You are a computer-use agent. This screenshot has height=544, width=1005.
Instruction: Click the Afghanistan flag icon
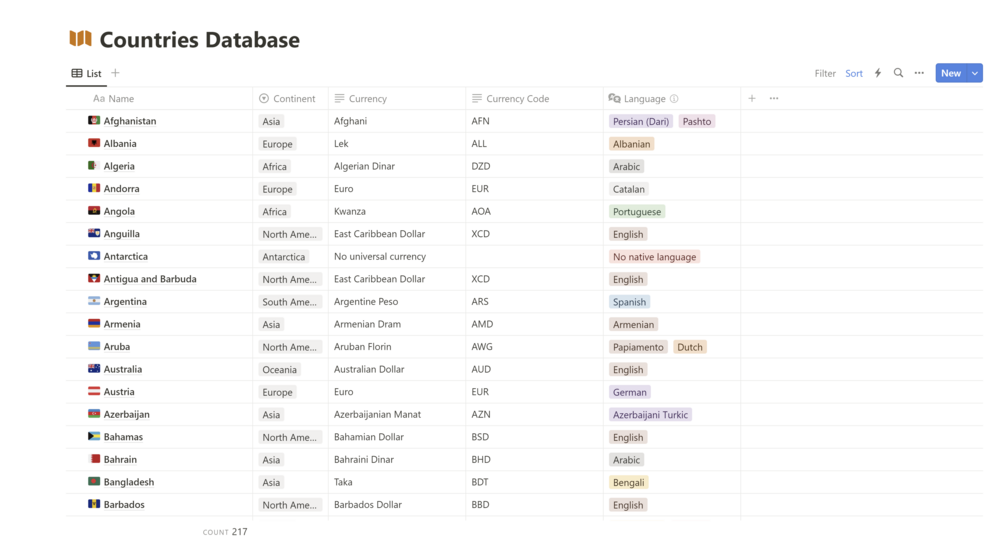click(x=94, y=121)
